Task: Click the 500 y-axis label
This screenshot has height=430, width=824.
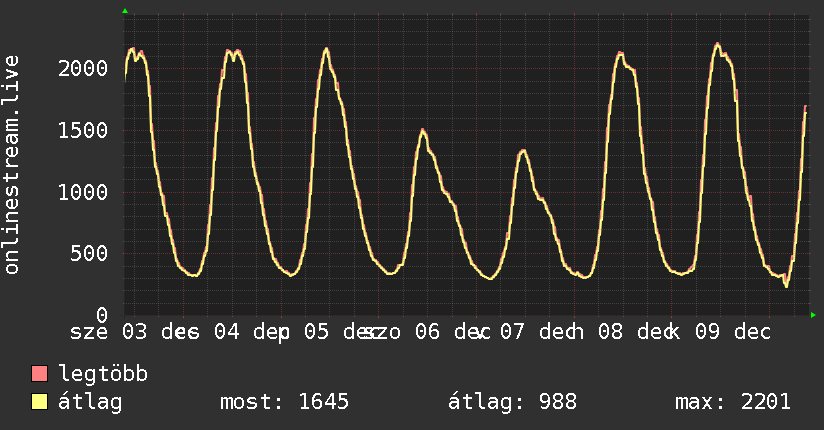Action: [89, 253]
